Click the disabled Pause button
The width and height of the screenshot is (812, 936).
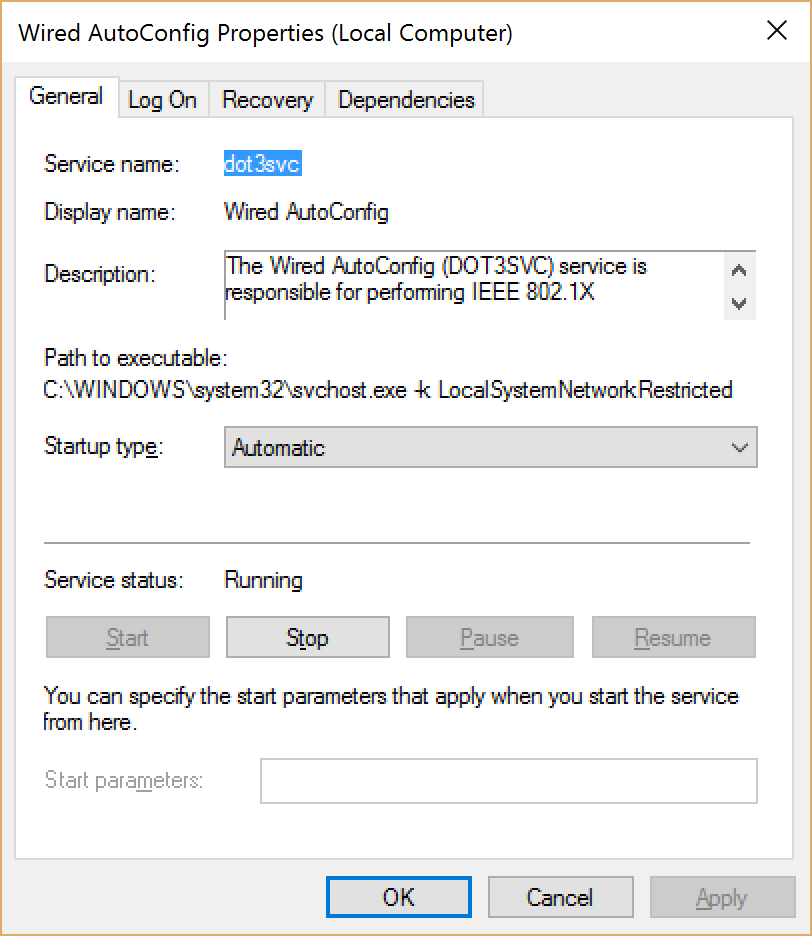pyautogui.click(x=489, y=637)
